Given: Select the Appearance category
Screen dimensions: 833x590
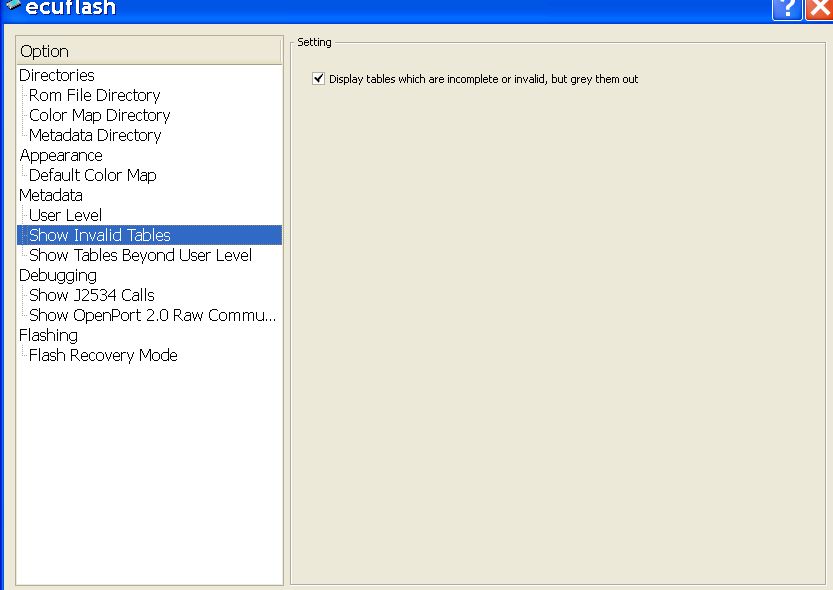Looking at the screenshot, I should click(61, 155).
